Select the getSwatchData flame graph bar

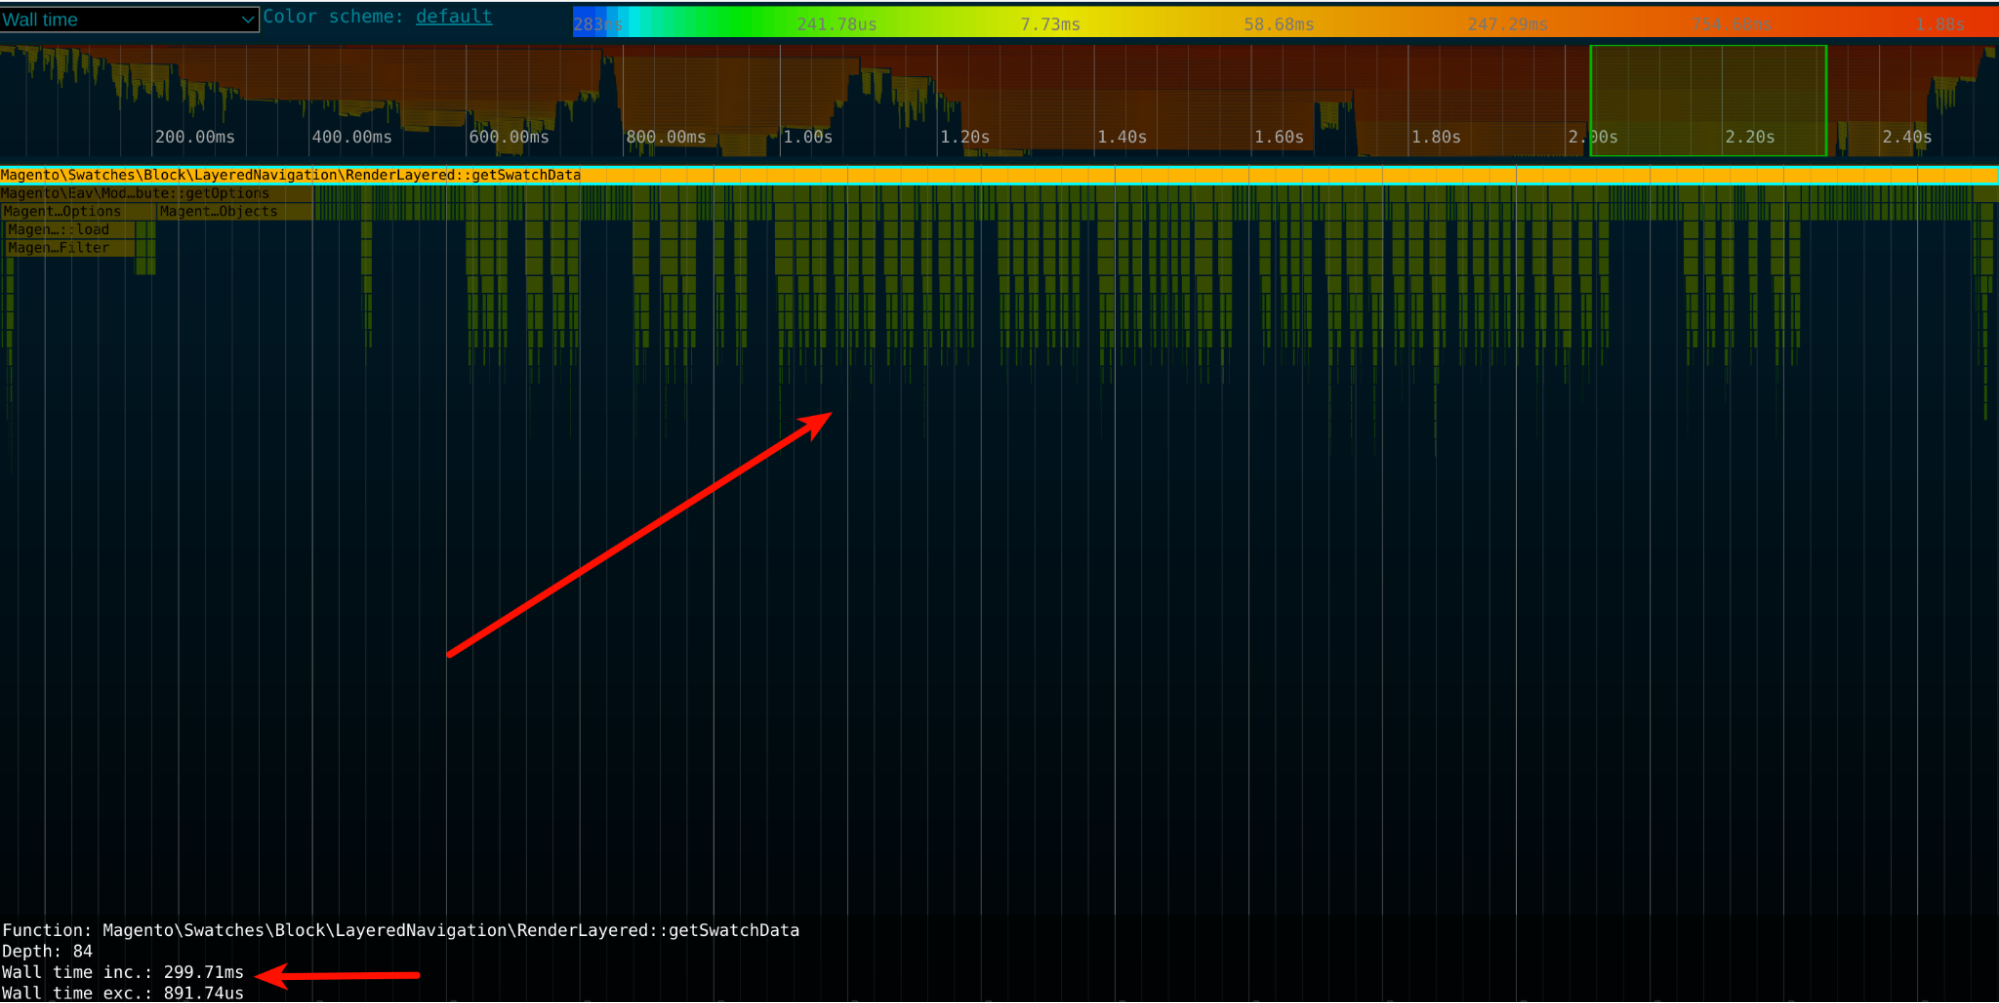click(999, 175)
